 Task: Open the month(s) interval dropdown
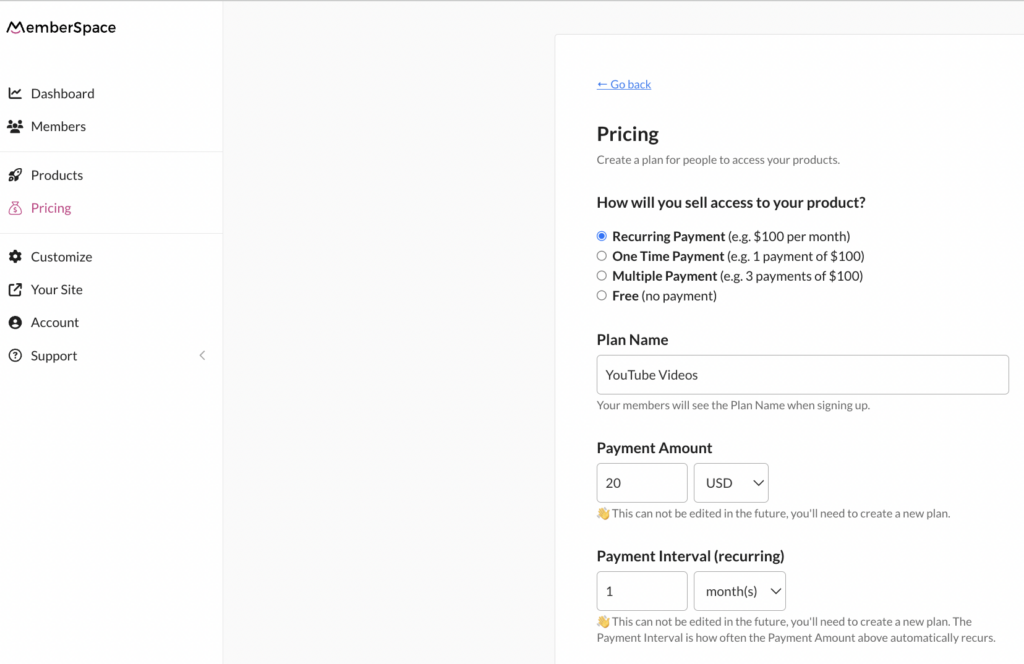point(739,591)
